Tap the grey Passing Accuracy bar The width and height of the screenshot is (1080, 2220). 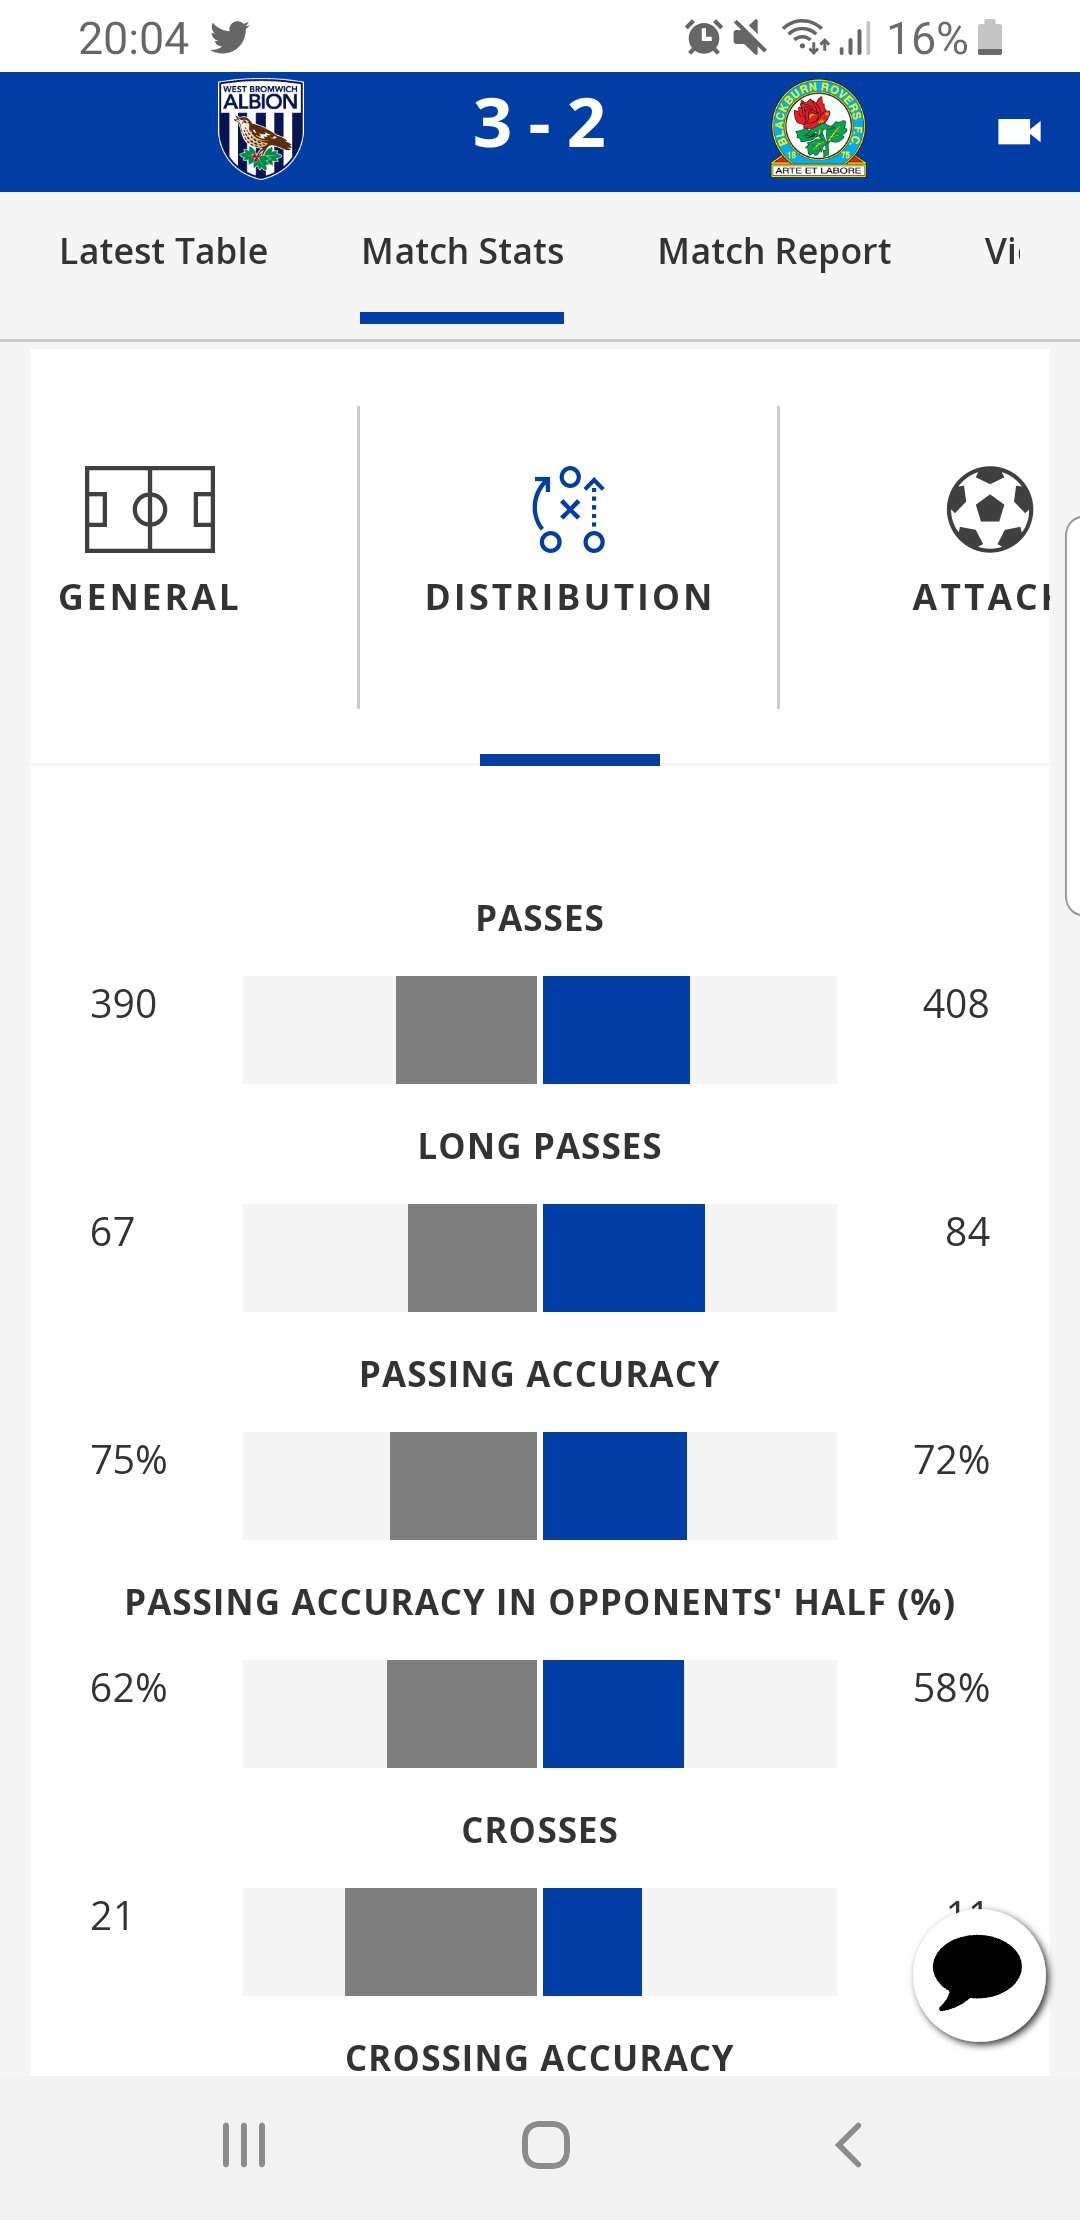point(463,1486)
